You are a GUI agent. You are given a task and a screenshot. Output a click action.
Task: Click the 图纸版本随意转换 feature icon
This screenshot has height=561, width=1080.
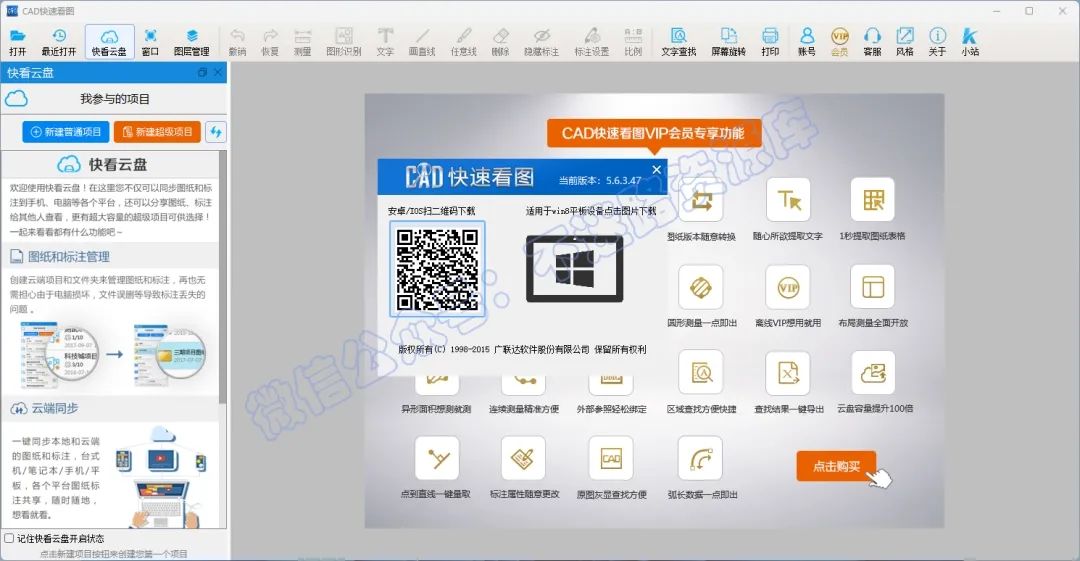point(700,200)
